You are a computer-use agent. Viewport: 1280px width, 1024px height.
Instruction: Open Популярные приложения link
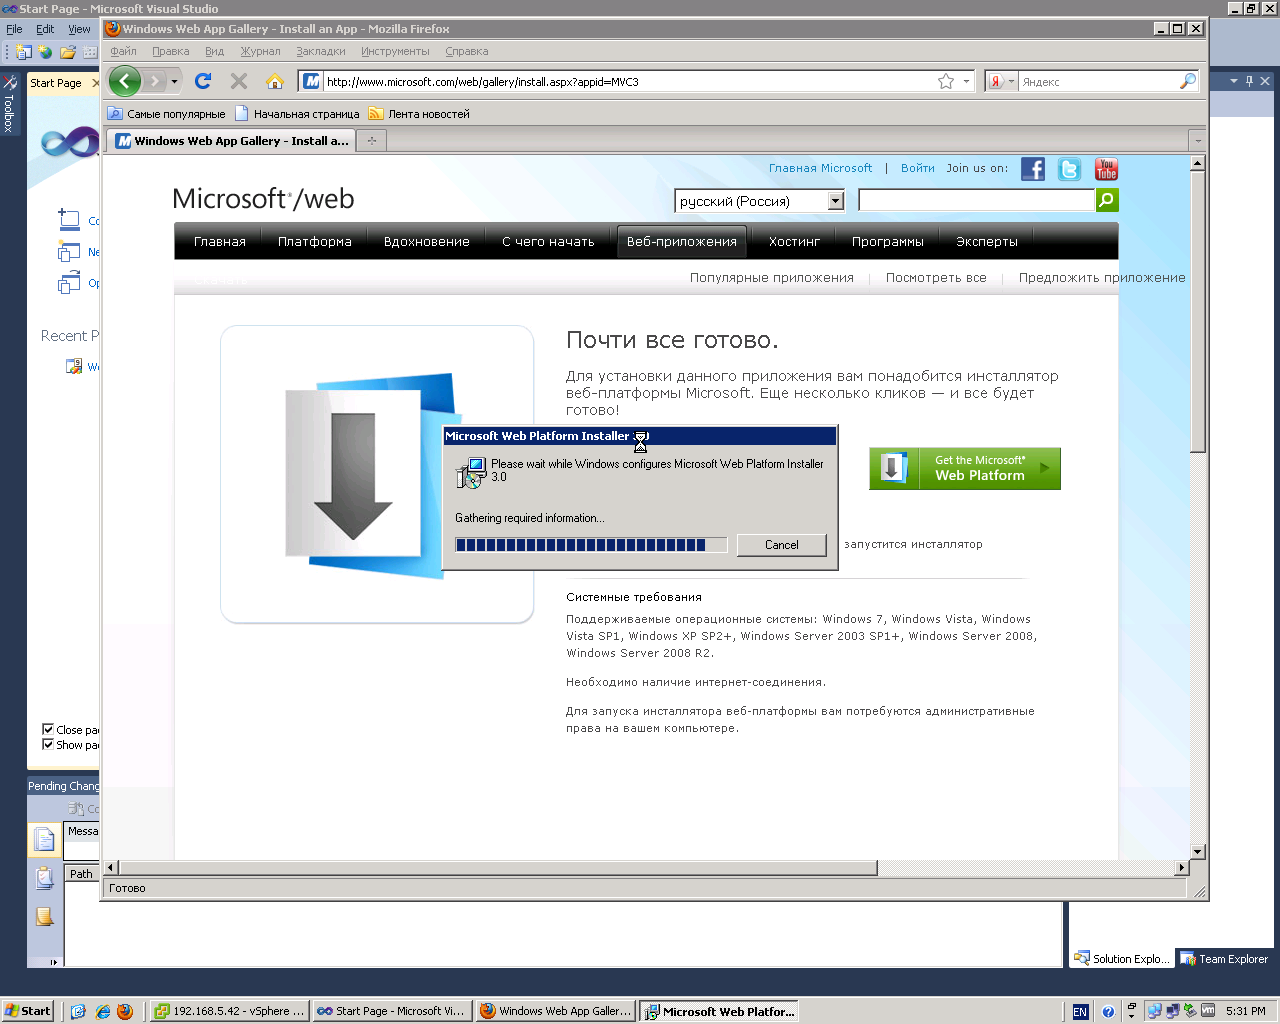click(x=772, y=278)
